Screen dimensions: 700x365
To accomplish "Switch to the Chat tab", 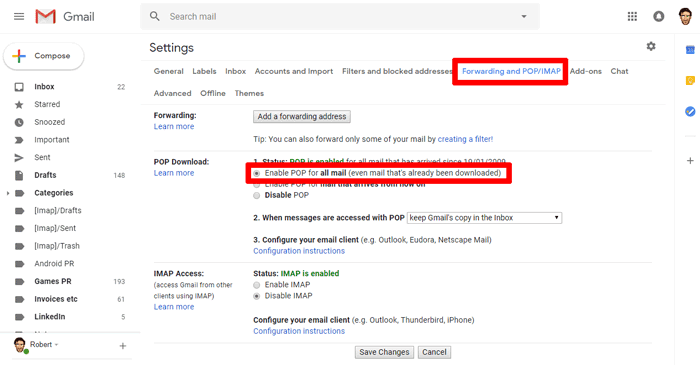I will tap(619, 71).
